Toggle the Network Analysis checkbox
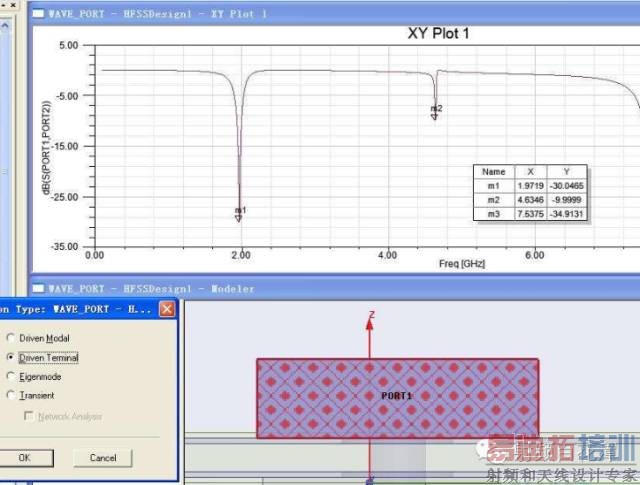The height and width of the screenshot is (485, 640). click(x=29, y=416)
